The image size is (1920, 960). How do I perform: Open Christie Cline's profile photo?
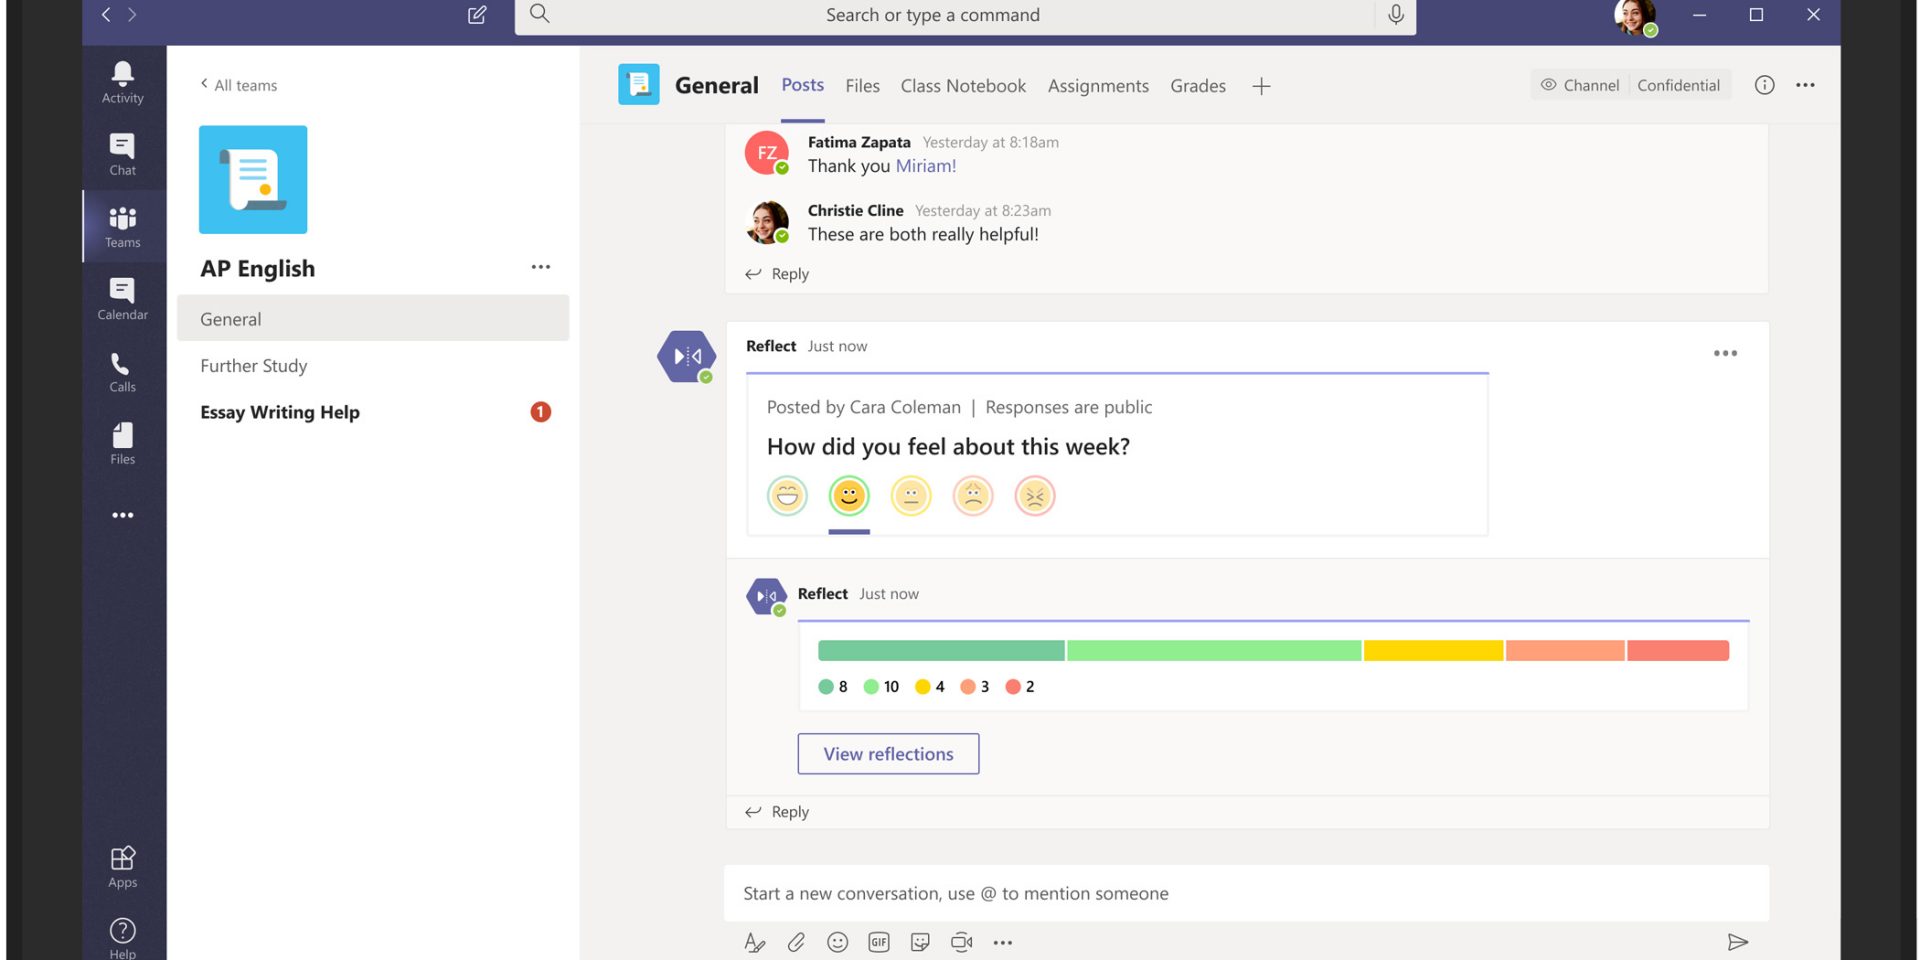point(767,222)
